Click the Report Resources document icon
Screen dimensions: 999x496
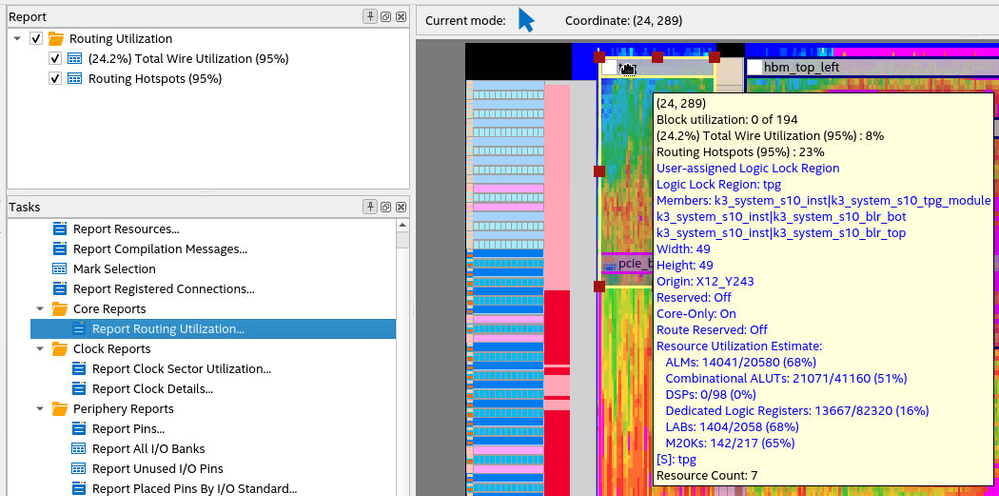[60, 229]
